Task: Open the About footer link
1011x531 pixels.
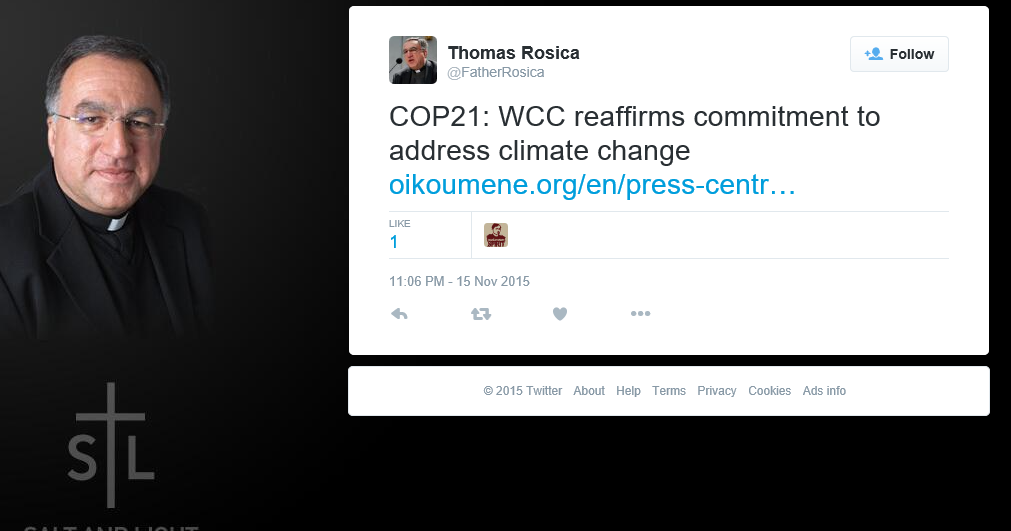Action: click(589, 391)
